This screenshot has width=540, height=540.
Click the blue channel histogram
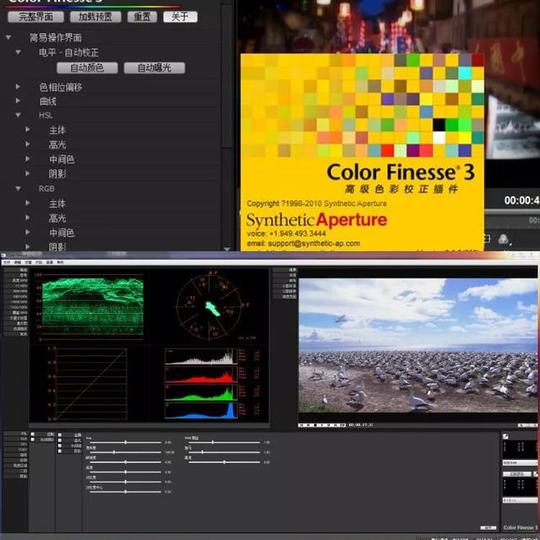pos(201,411)
